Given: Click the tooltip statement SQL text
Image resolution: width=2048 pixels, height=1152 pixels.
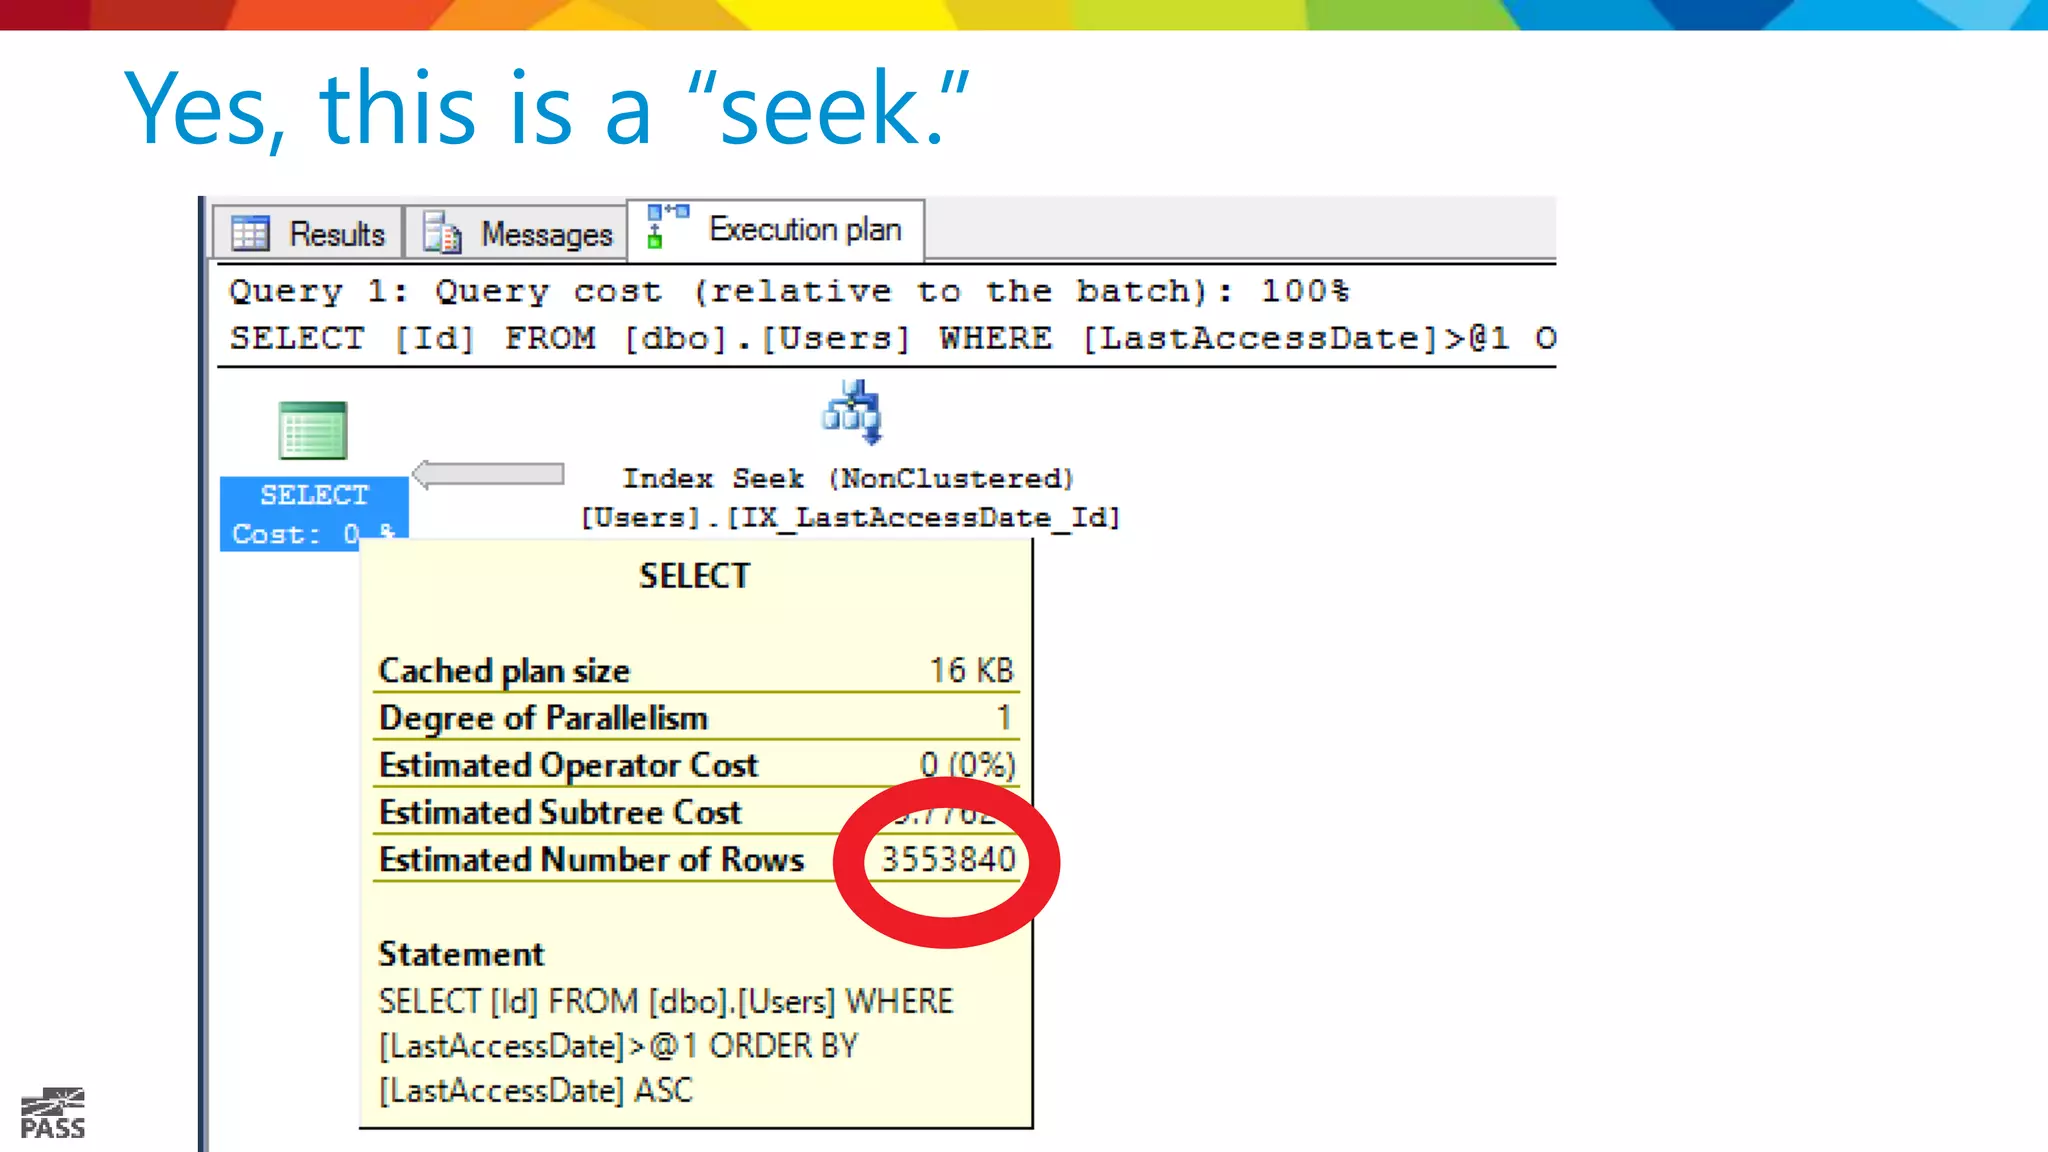Looking at the screenshot, I should click(x=666, y=1045).
